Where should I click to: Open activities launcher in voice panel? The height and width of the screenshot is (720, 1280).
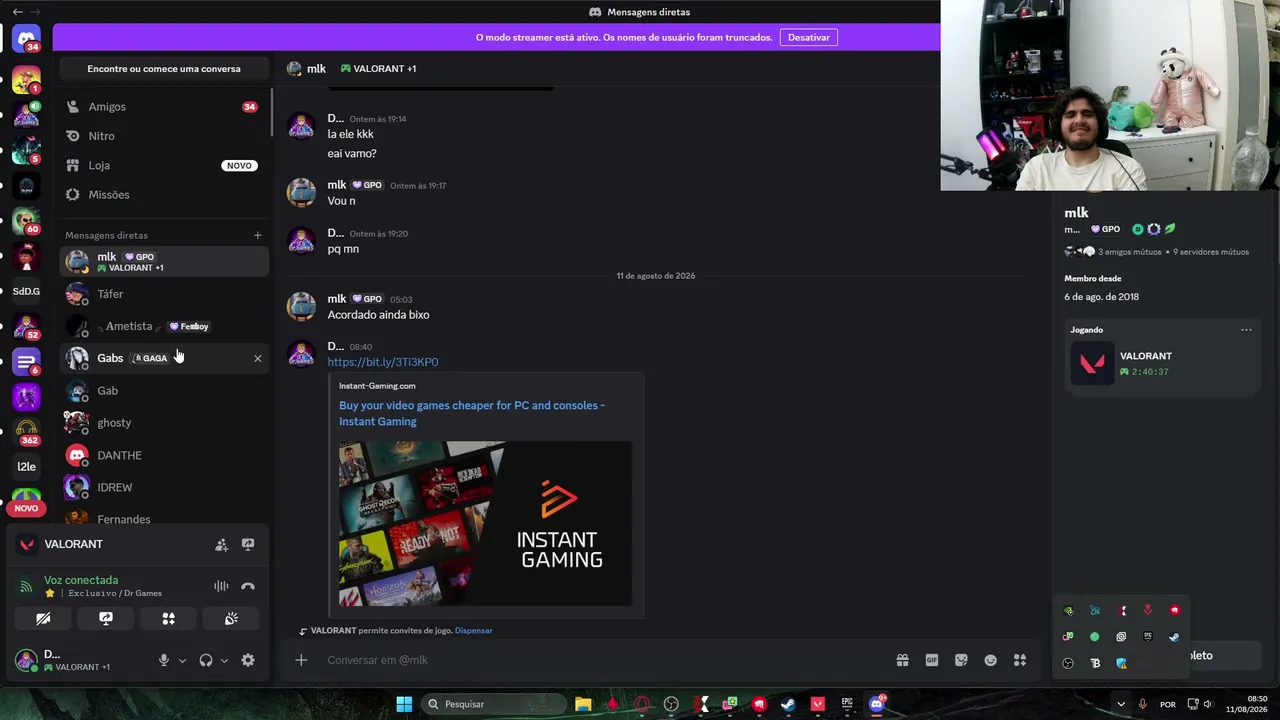(x=168, y=619)
